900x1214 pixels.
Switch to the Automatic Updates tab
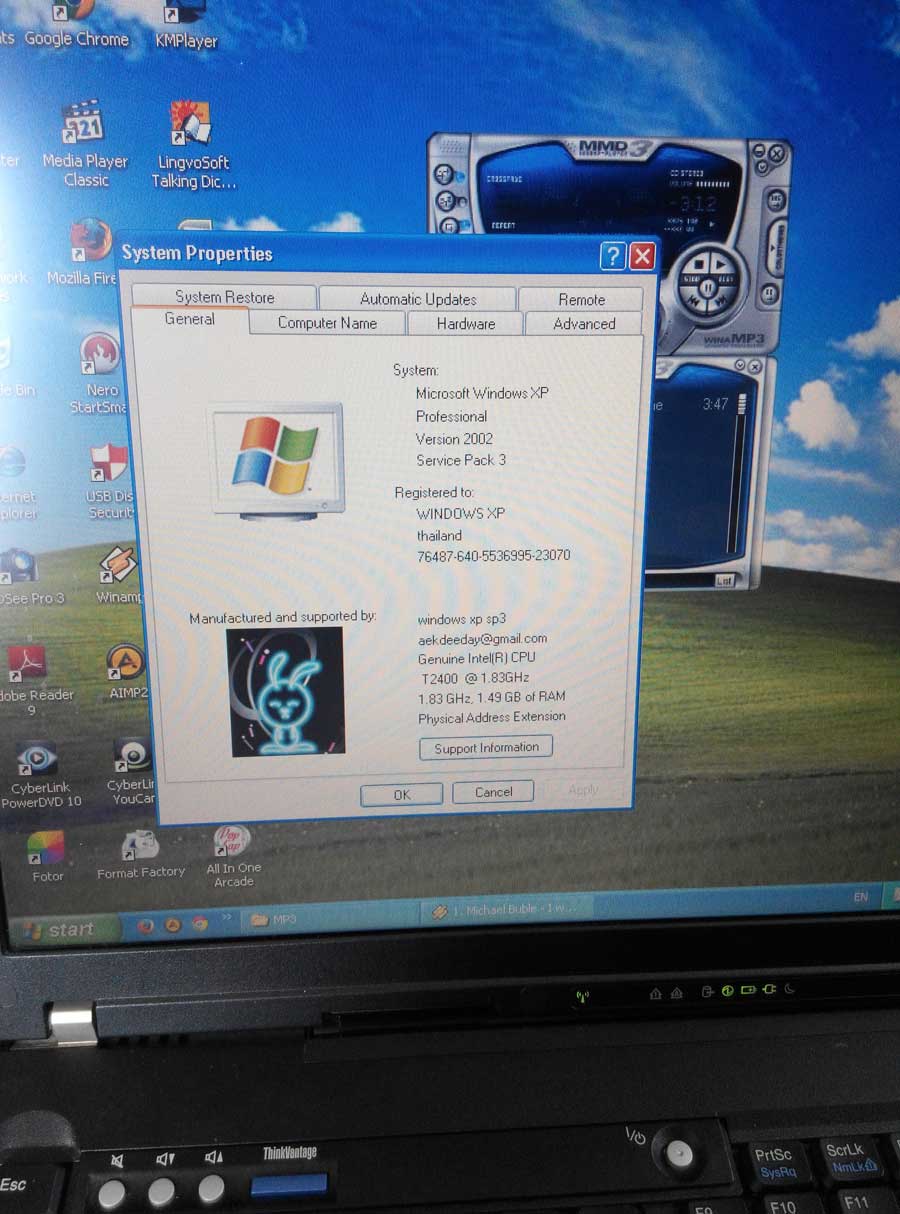tap(418, 299)
